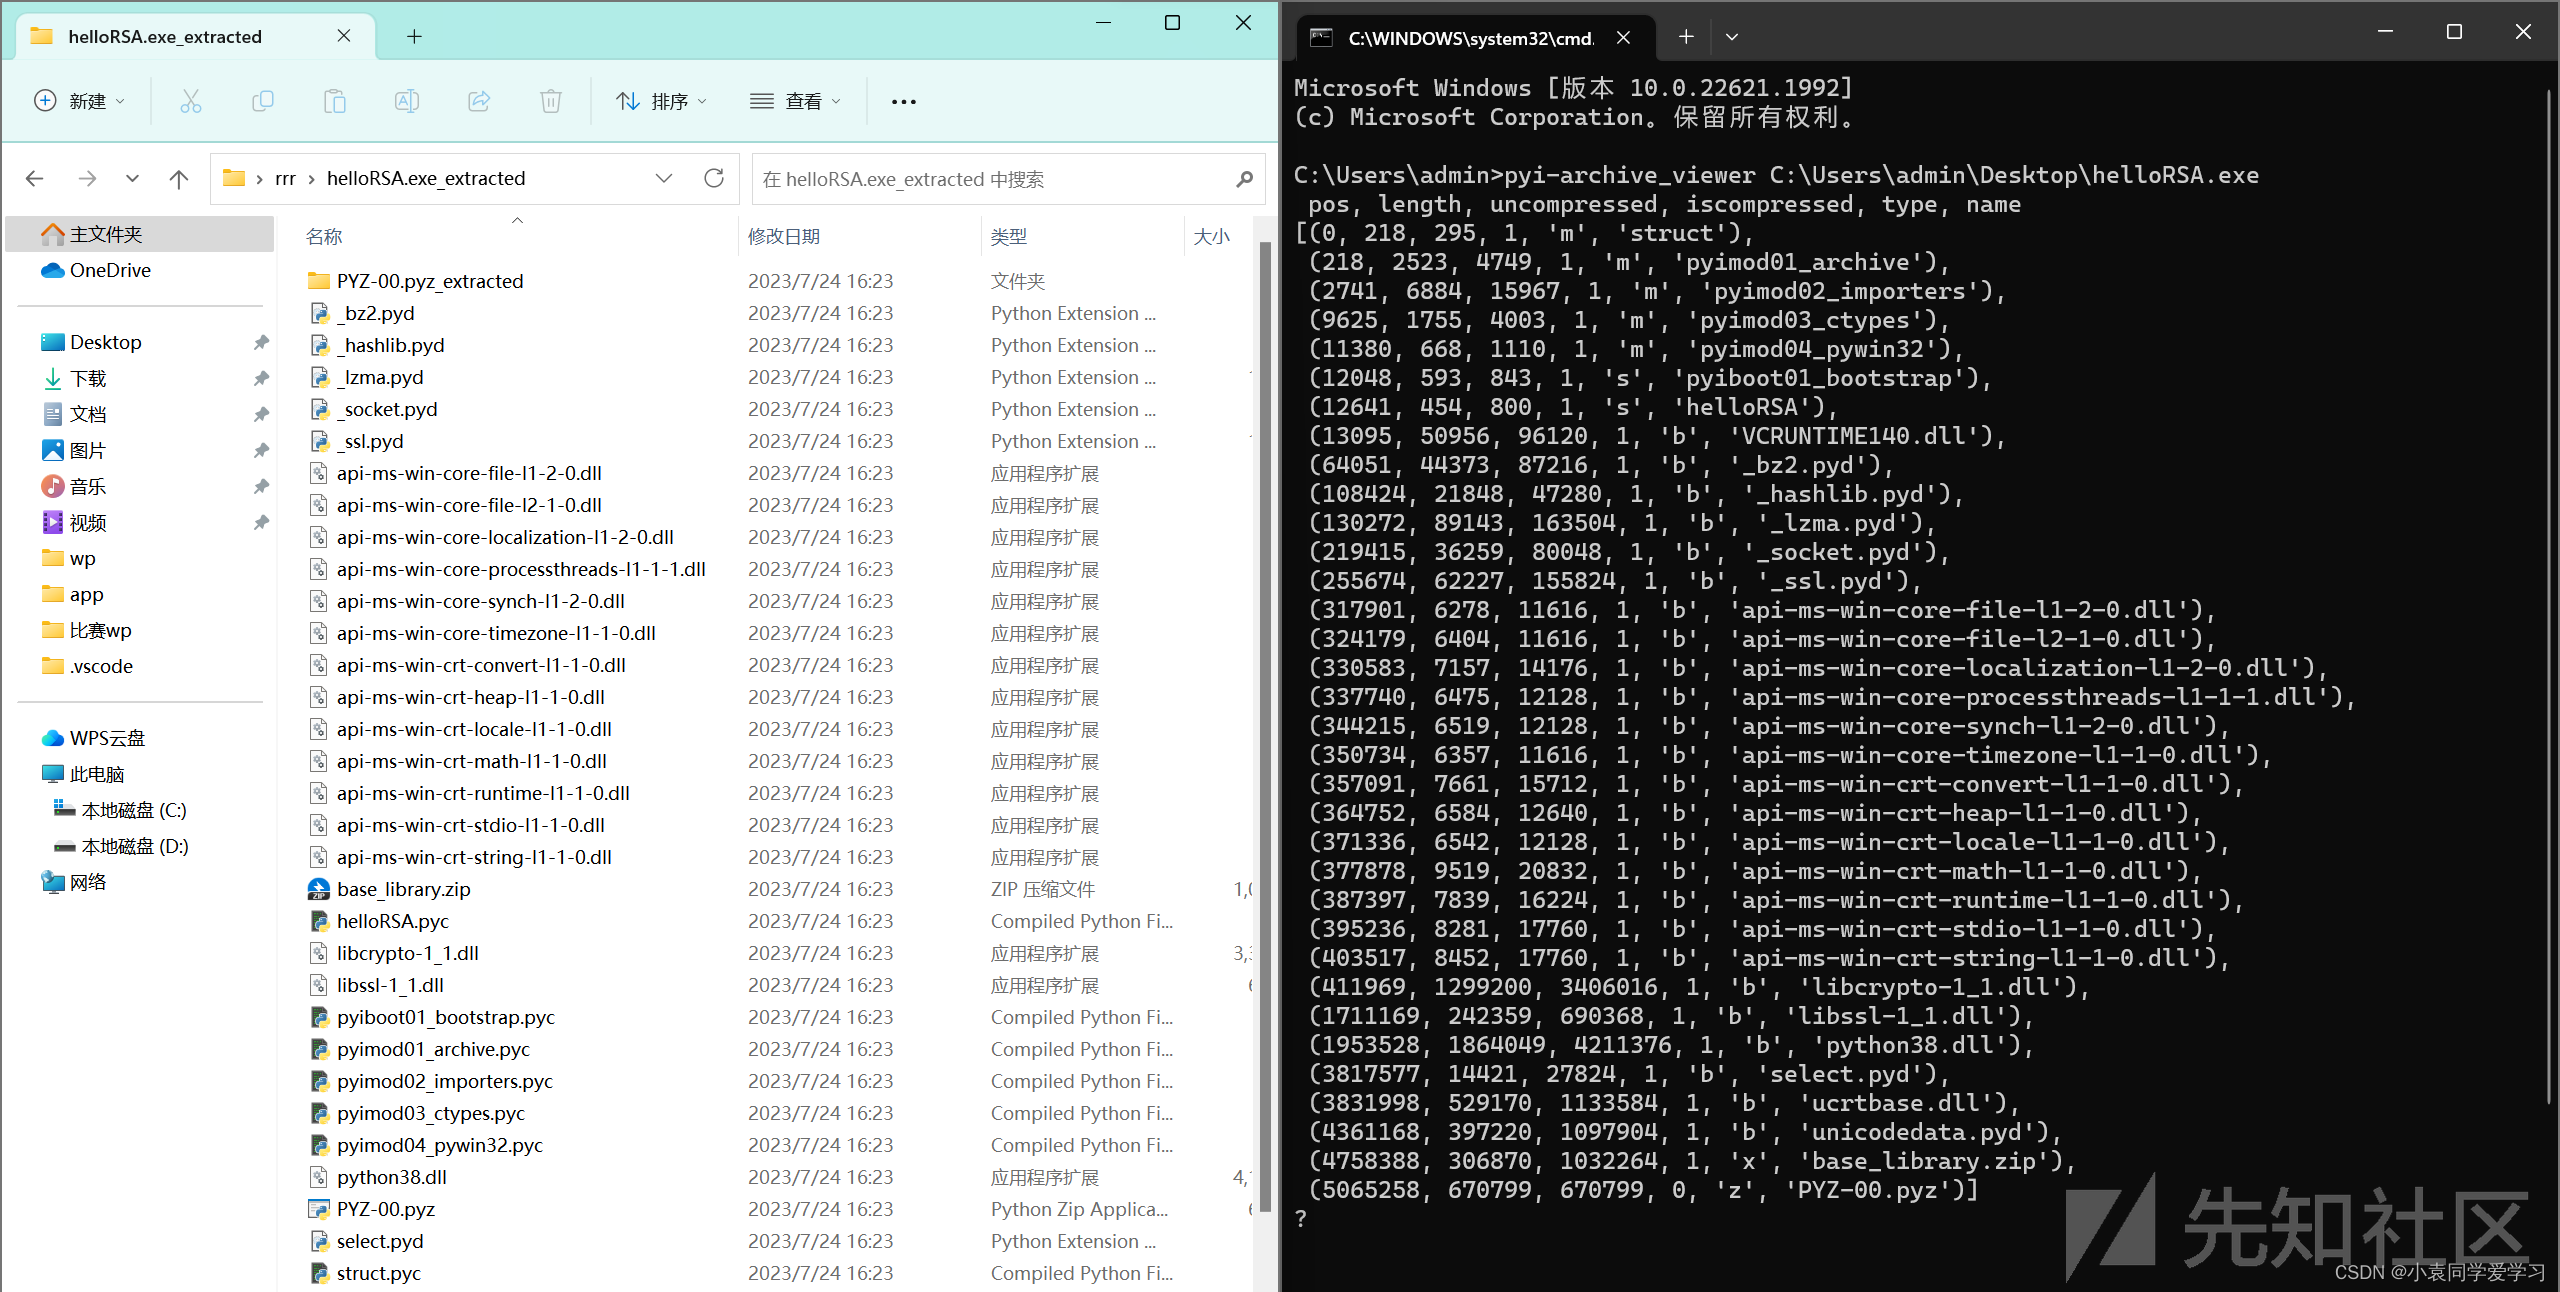Image resolution: width=2560 pixels, height=1292 pixels.
Task: Unpin Desktop from quick access sidebar
Action: (x=261, y=342)
